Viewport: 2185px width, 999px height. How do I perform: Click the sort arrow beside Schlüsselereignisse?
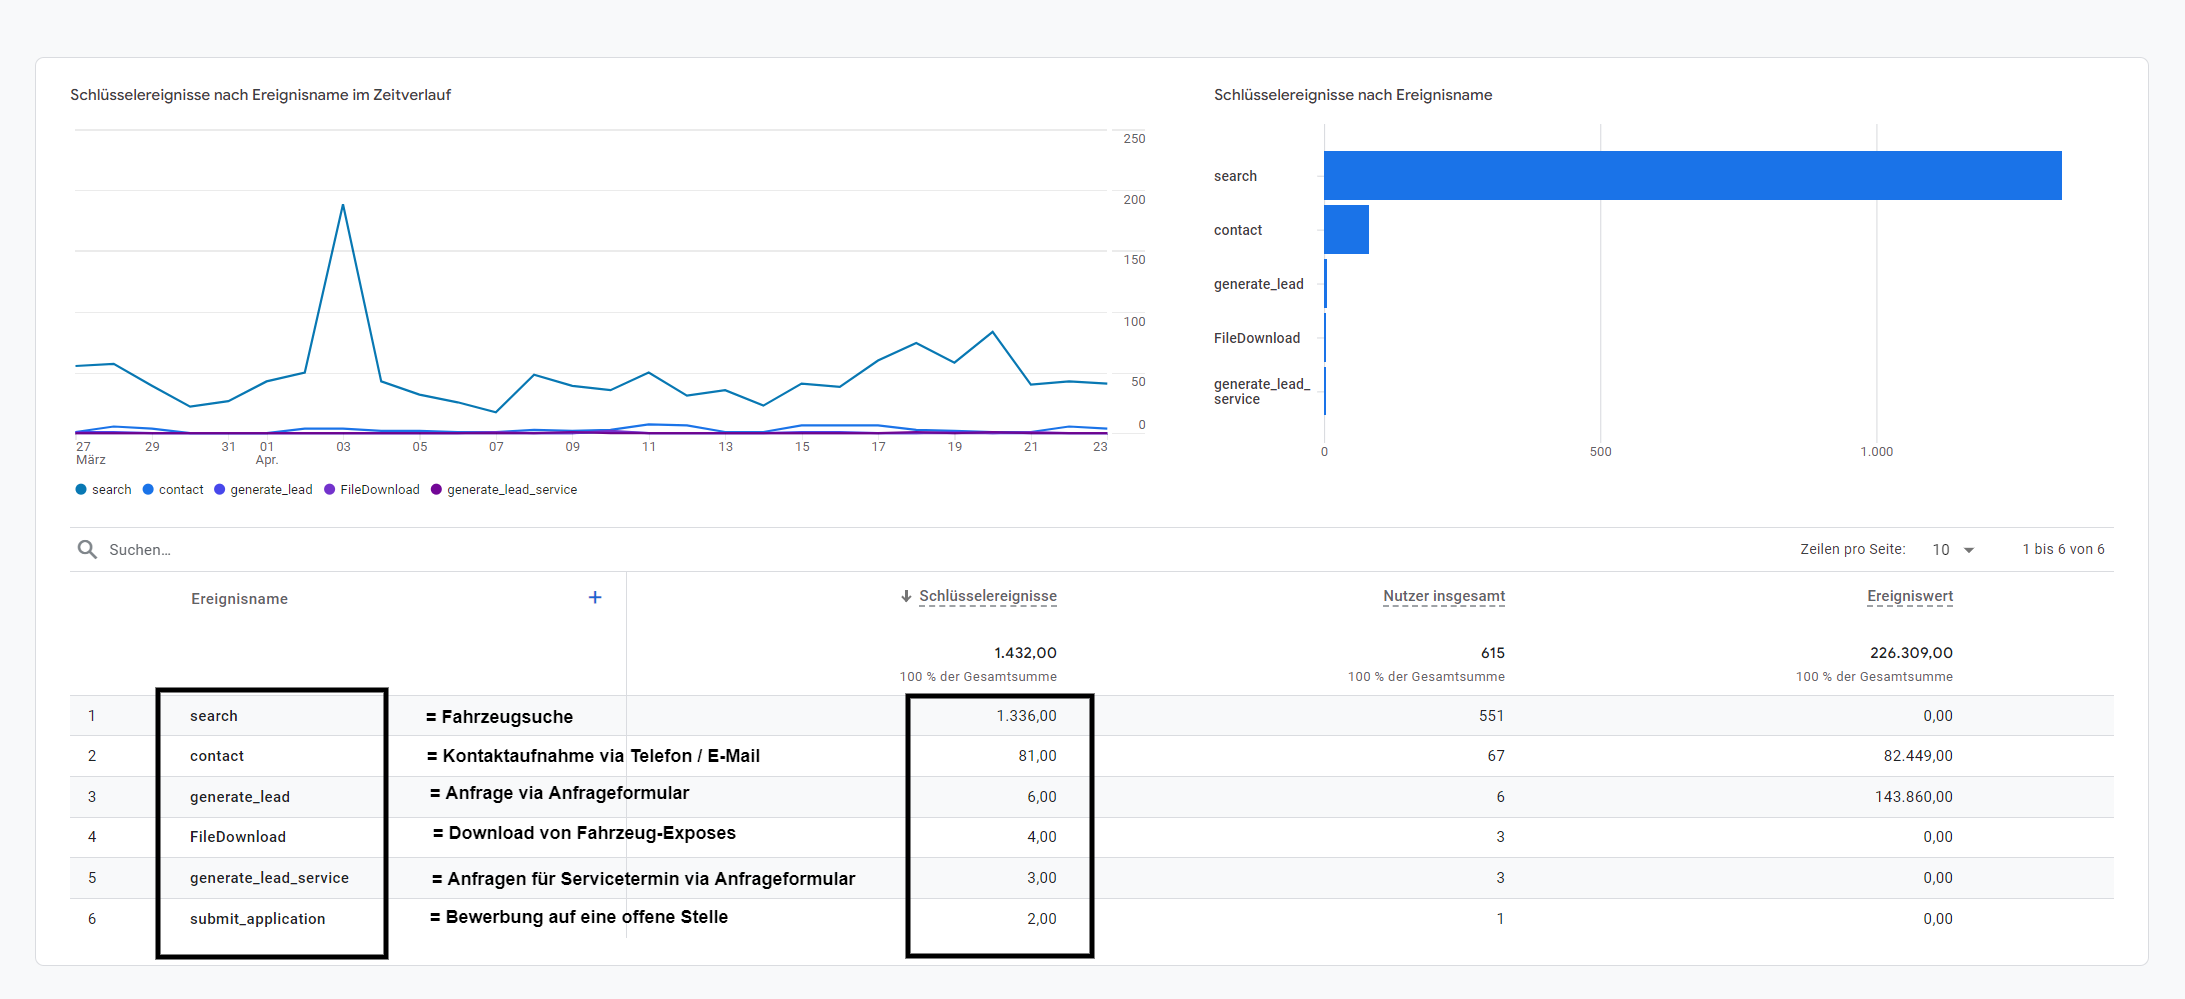906,596
